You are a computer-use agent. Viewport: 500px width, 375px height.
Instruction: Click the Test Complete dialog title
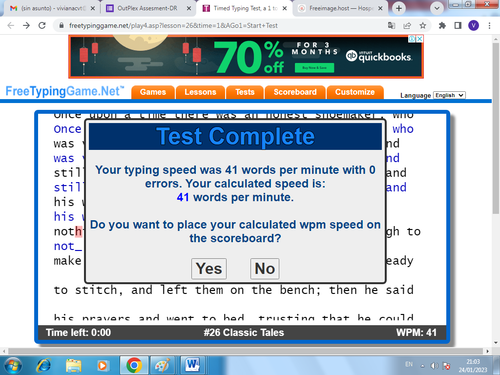pos(235,136)
